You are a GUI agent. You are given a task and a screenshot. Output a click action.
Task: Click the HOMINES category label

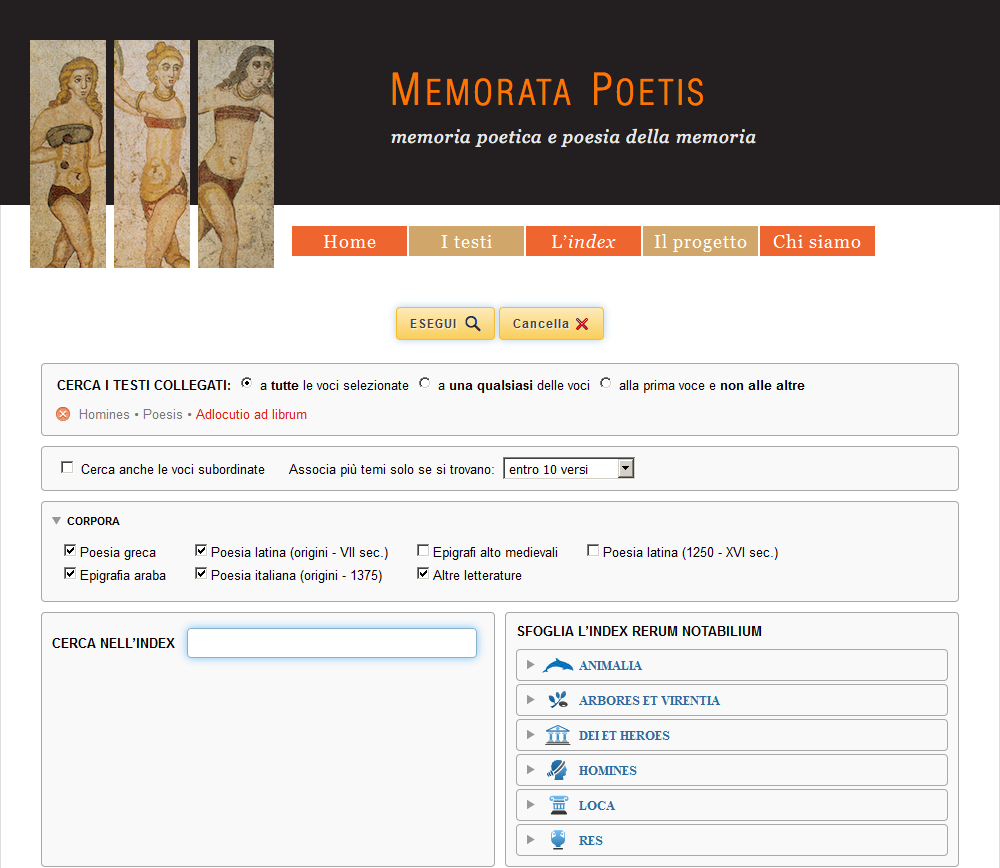607,770
